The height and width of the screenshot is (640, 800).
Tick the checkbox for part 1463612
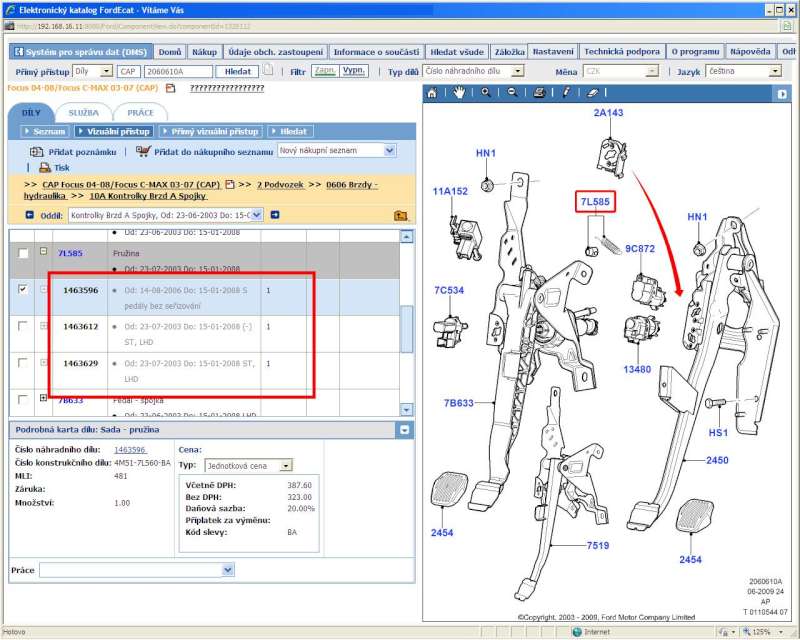pos(23,327)
